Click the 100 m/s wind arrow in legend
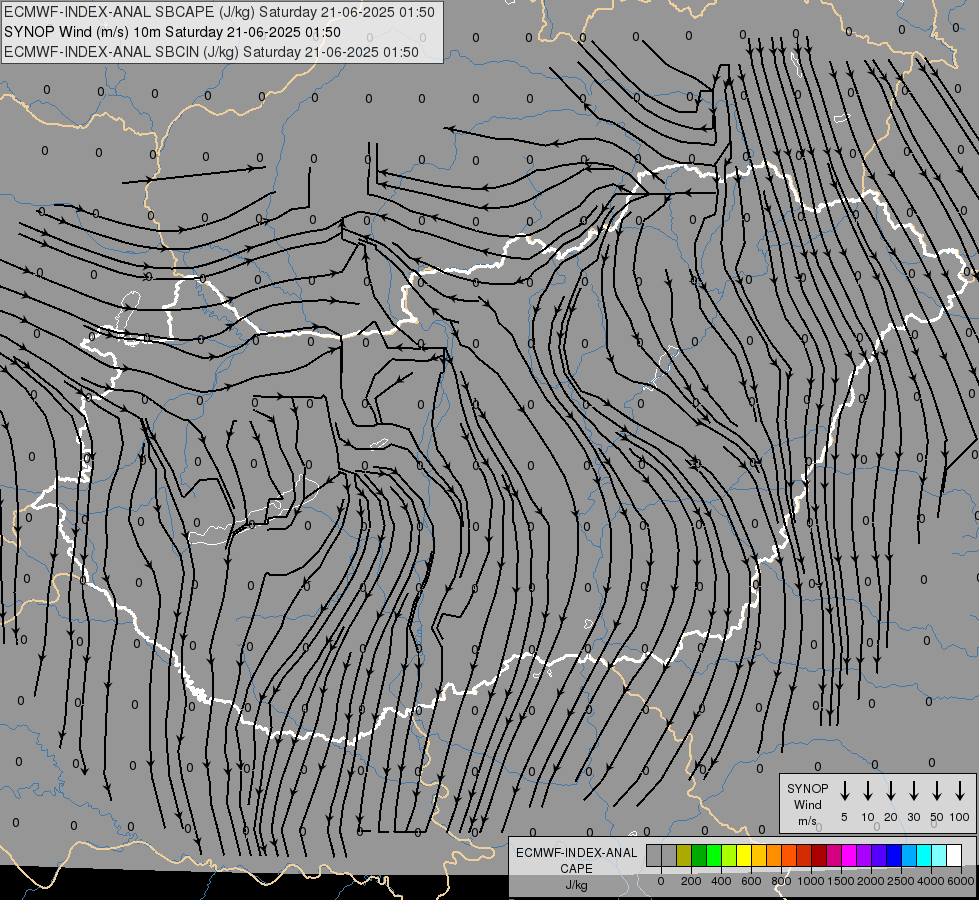The width and height of the screenshot is (979, 900). tap(960, 791)
